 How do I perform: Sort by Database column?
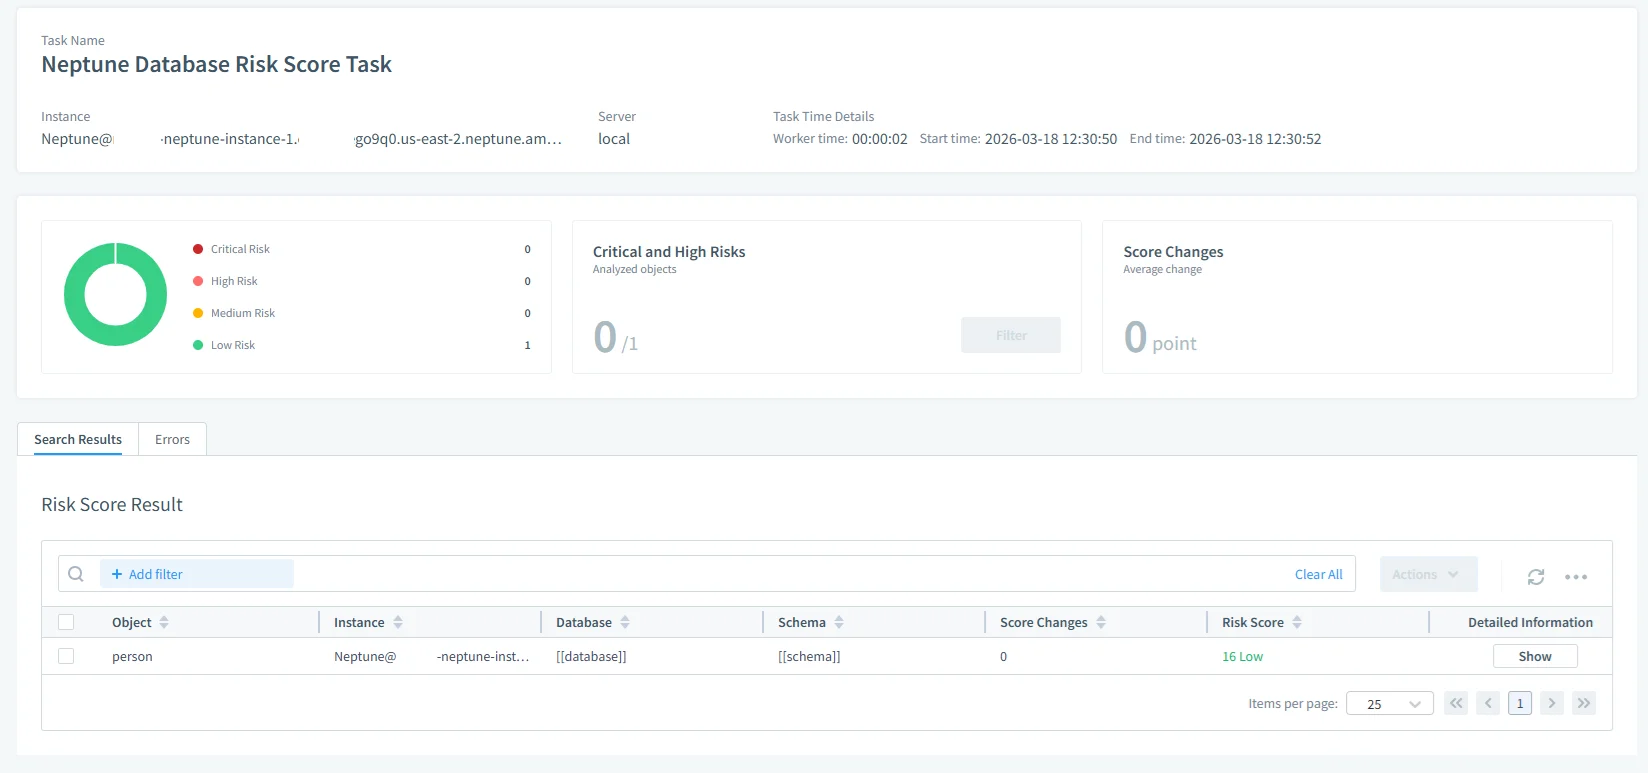625,622
